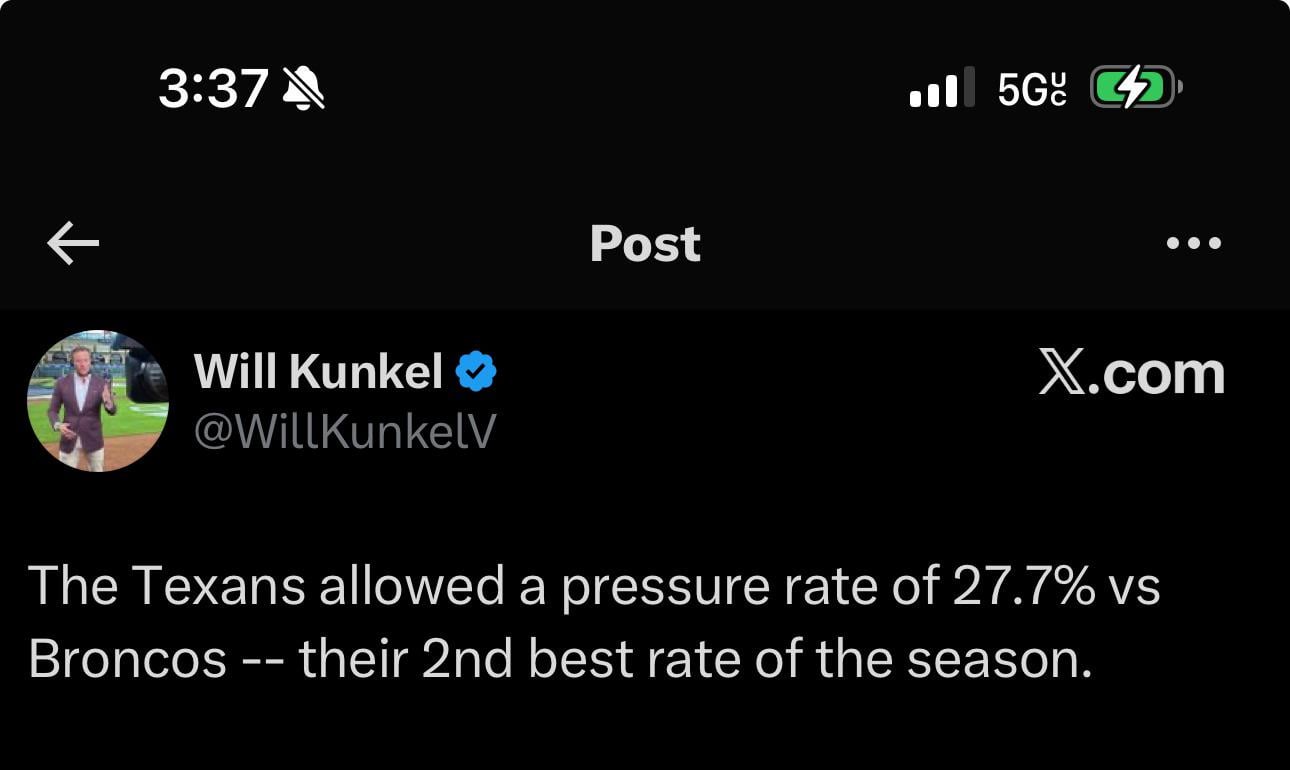Click the blue verified badge next to Will Kunkel

(x=477, y=369)
